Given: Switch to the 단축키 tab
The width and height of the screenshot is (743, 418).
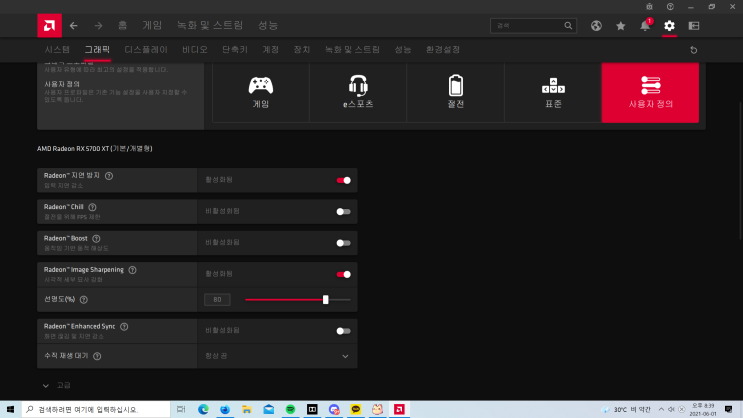Looking at the screenshot, I should pyautogui.click(x=235, y=49).
